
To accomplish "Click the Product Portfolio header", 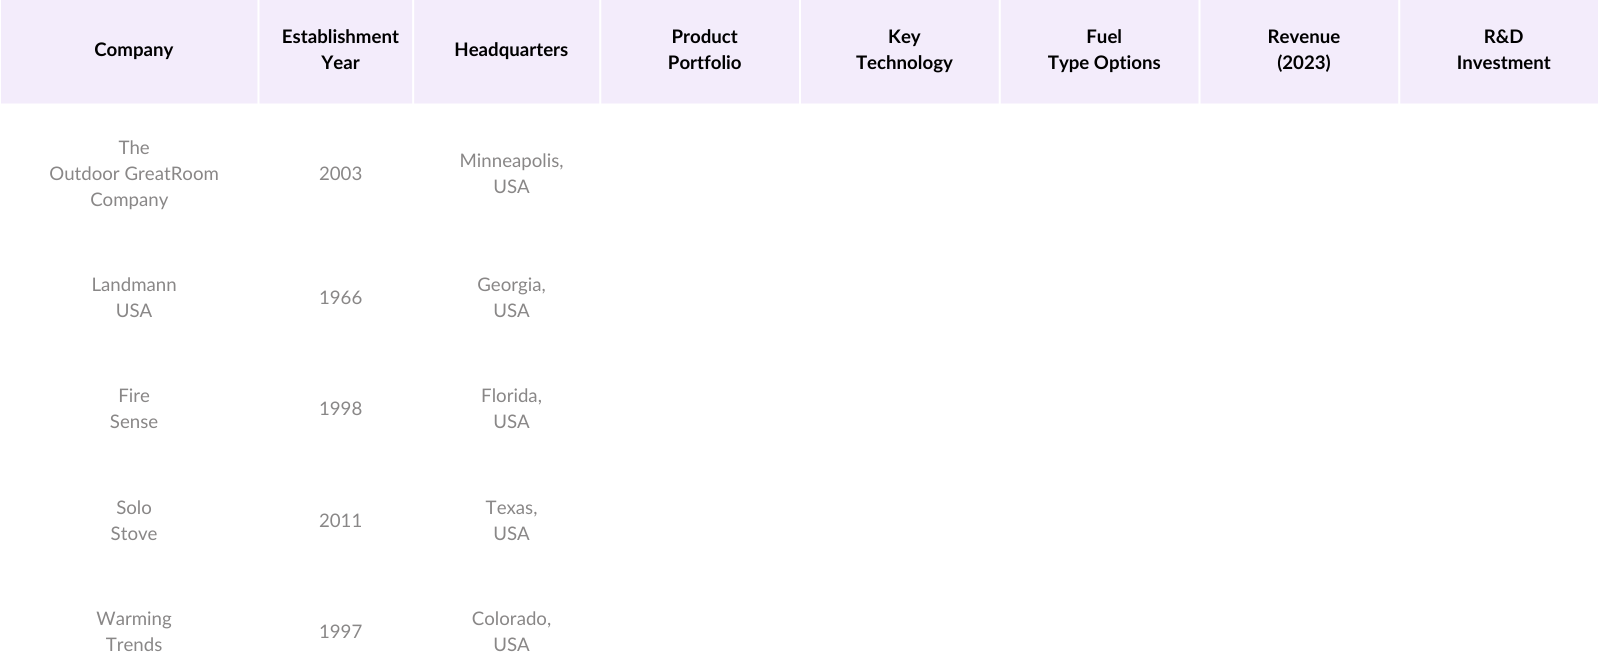I will 704,50.
